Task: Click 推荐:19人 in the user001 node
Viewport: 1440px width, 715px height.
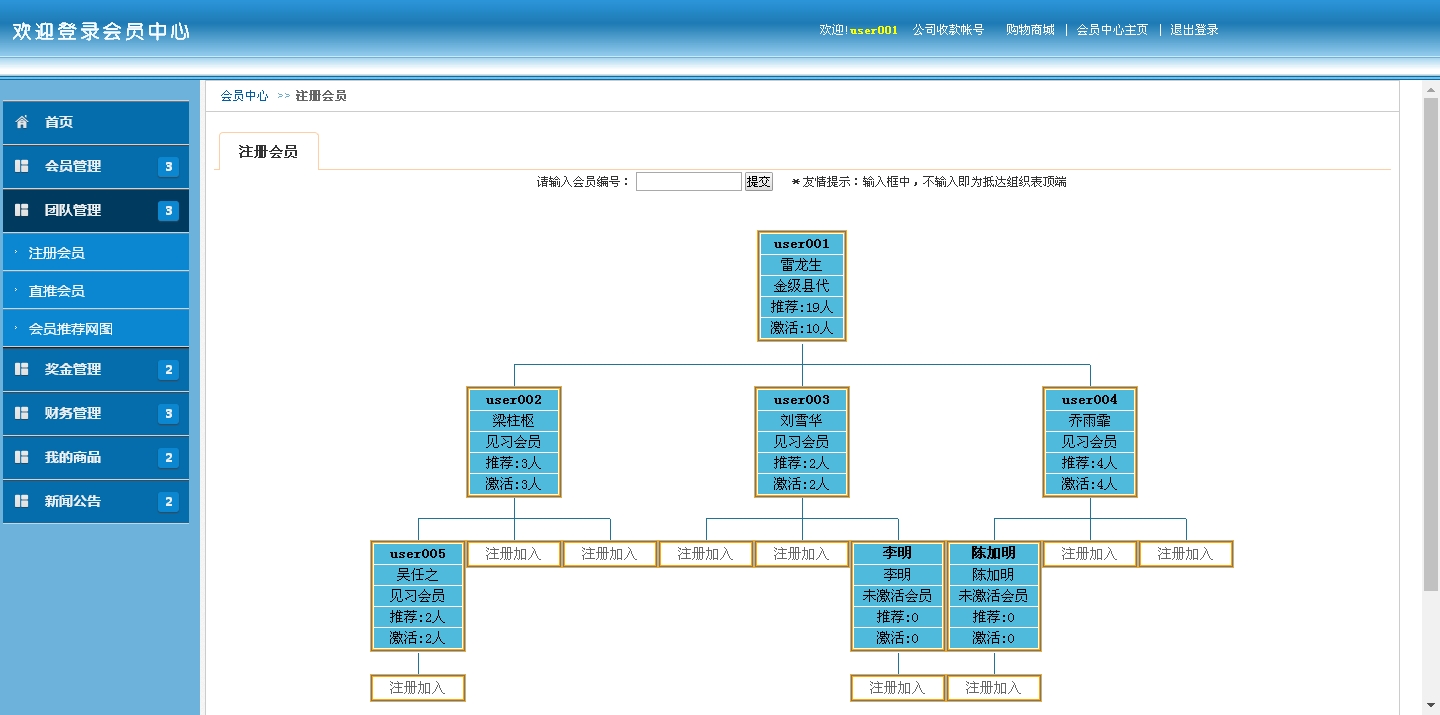Action: pos(802,307)
